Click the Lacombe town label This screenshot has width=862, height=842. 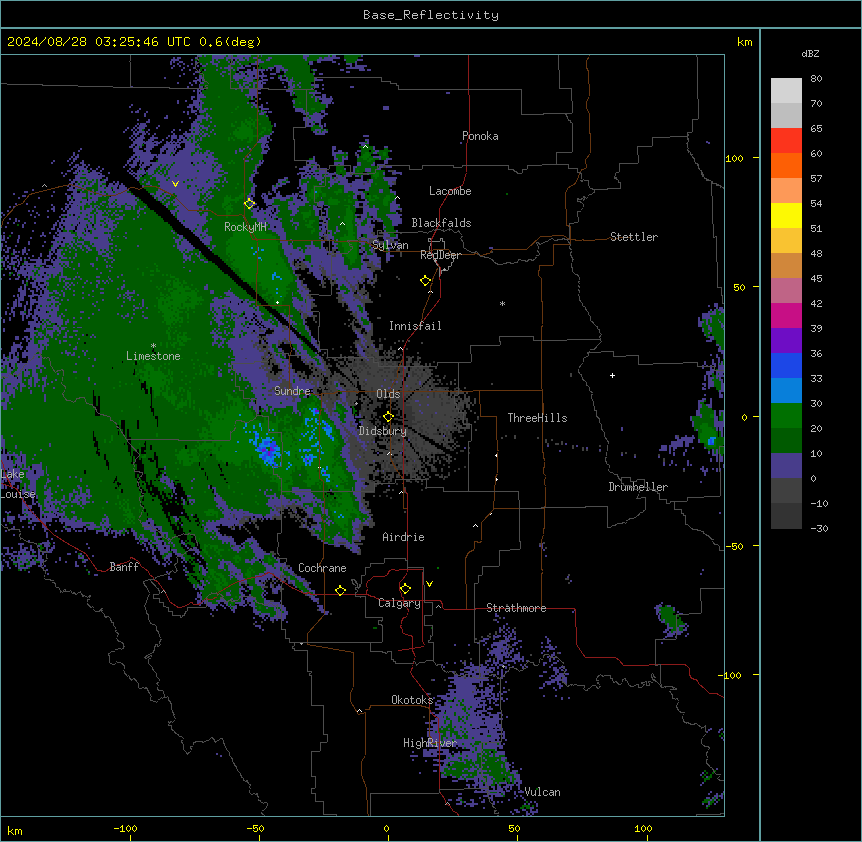coord(450,191)
